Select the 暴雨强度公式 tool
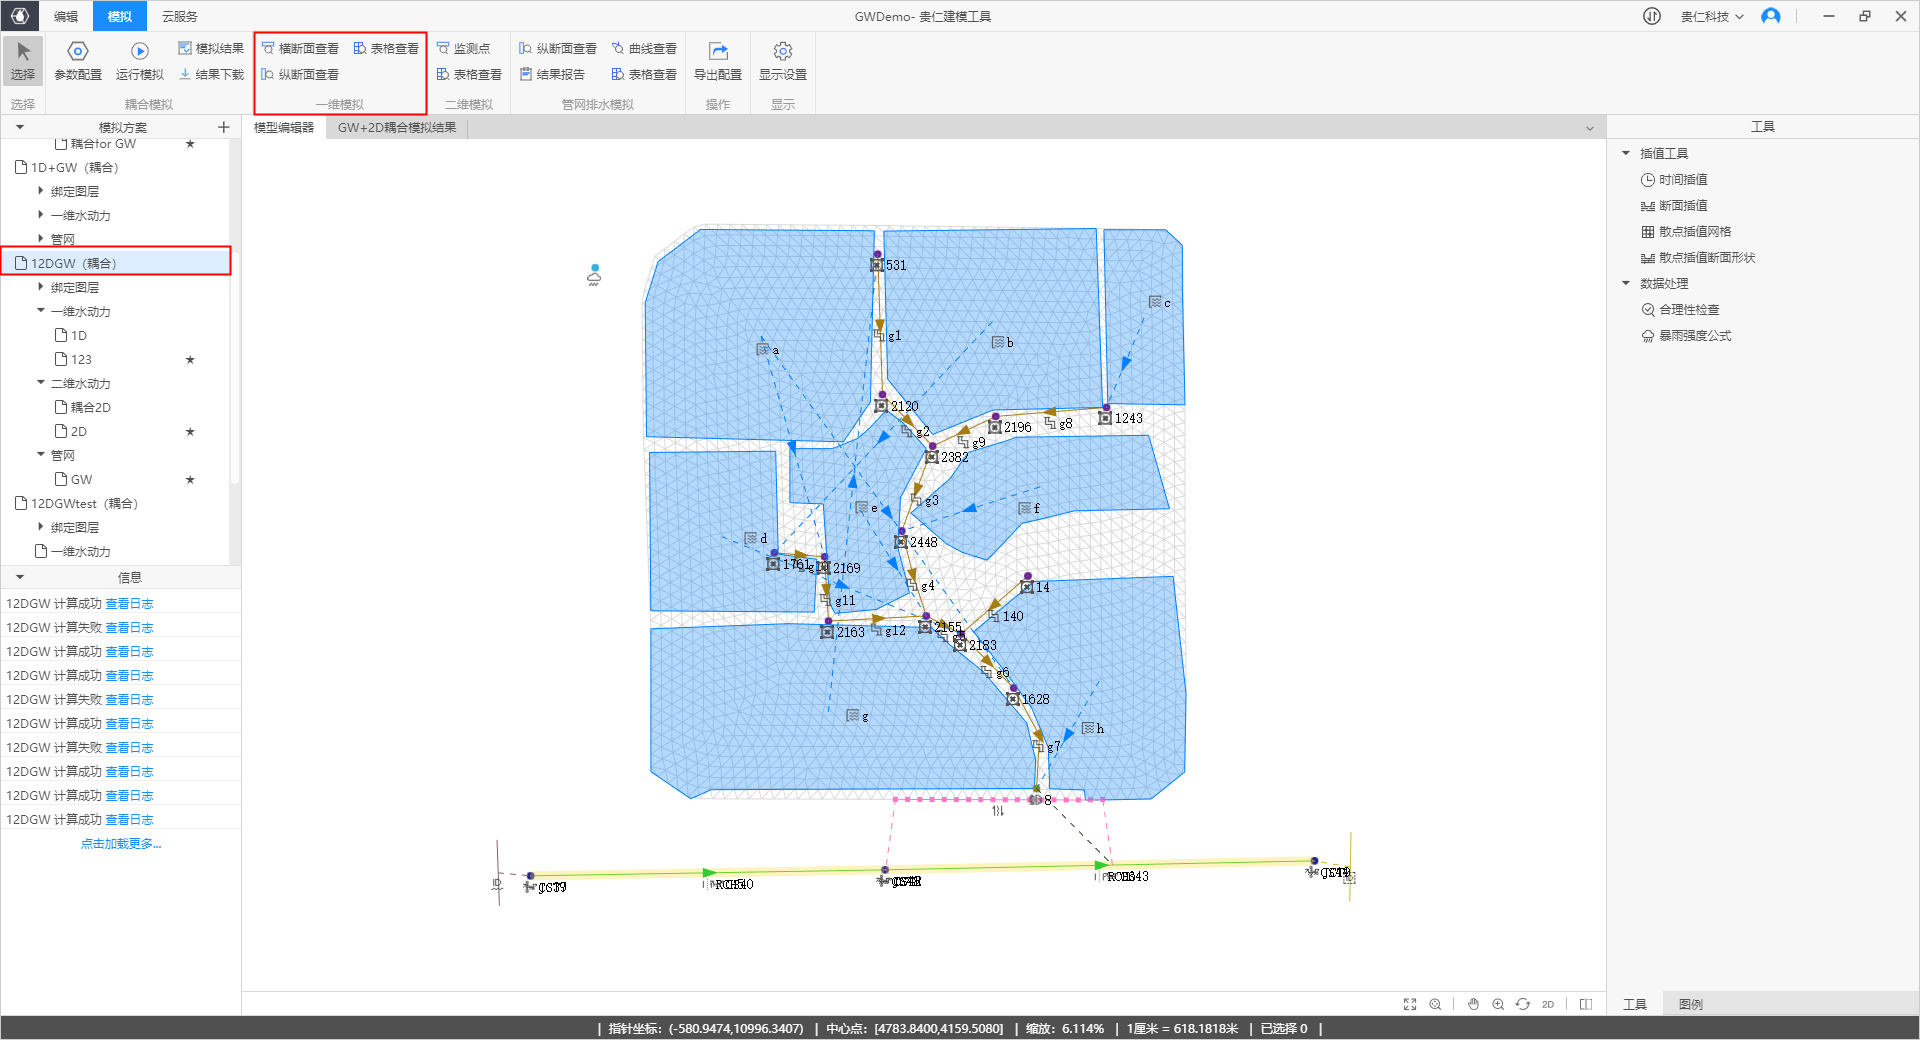The width and height of the screenshot is (1920, 1040). pyautogui.click(x=1695, y=336)
